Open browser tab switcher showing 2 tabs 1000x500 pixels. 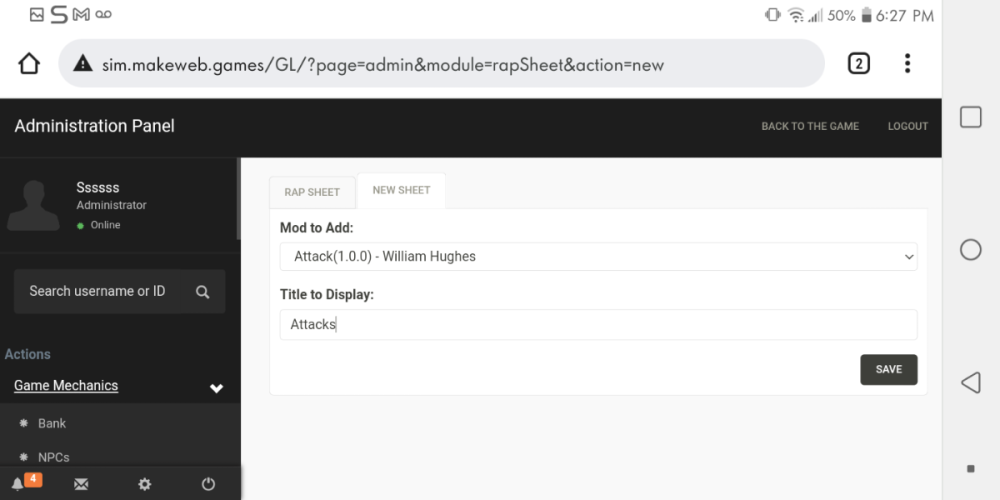tap(858, 64)
